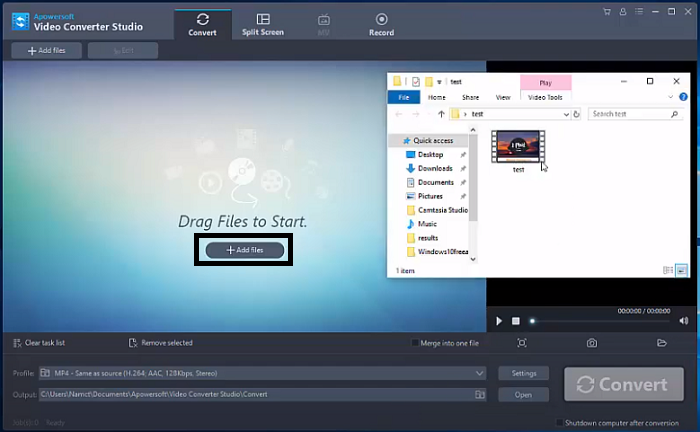
Task: Open Camtasia Studio folder in navigation pane
Action: pos(438,210)
